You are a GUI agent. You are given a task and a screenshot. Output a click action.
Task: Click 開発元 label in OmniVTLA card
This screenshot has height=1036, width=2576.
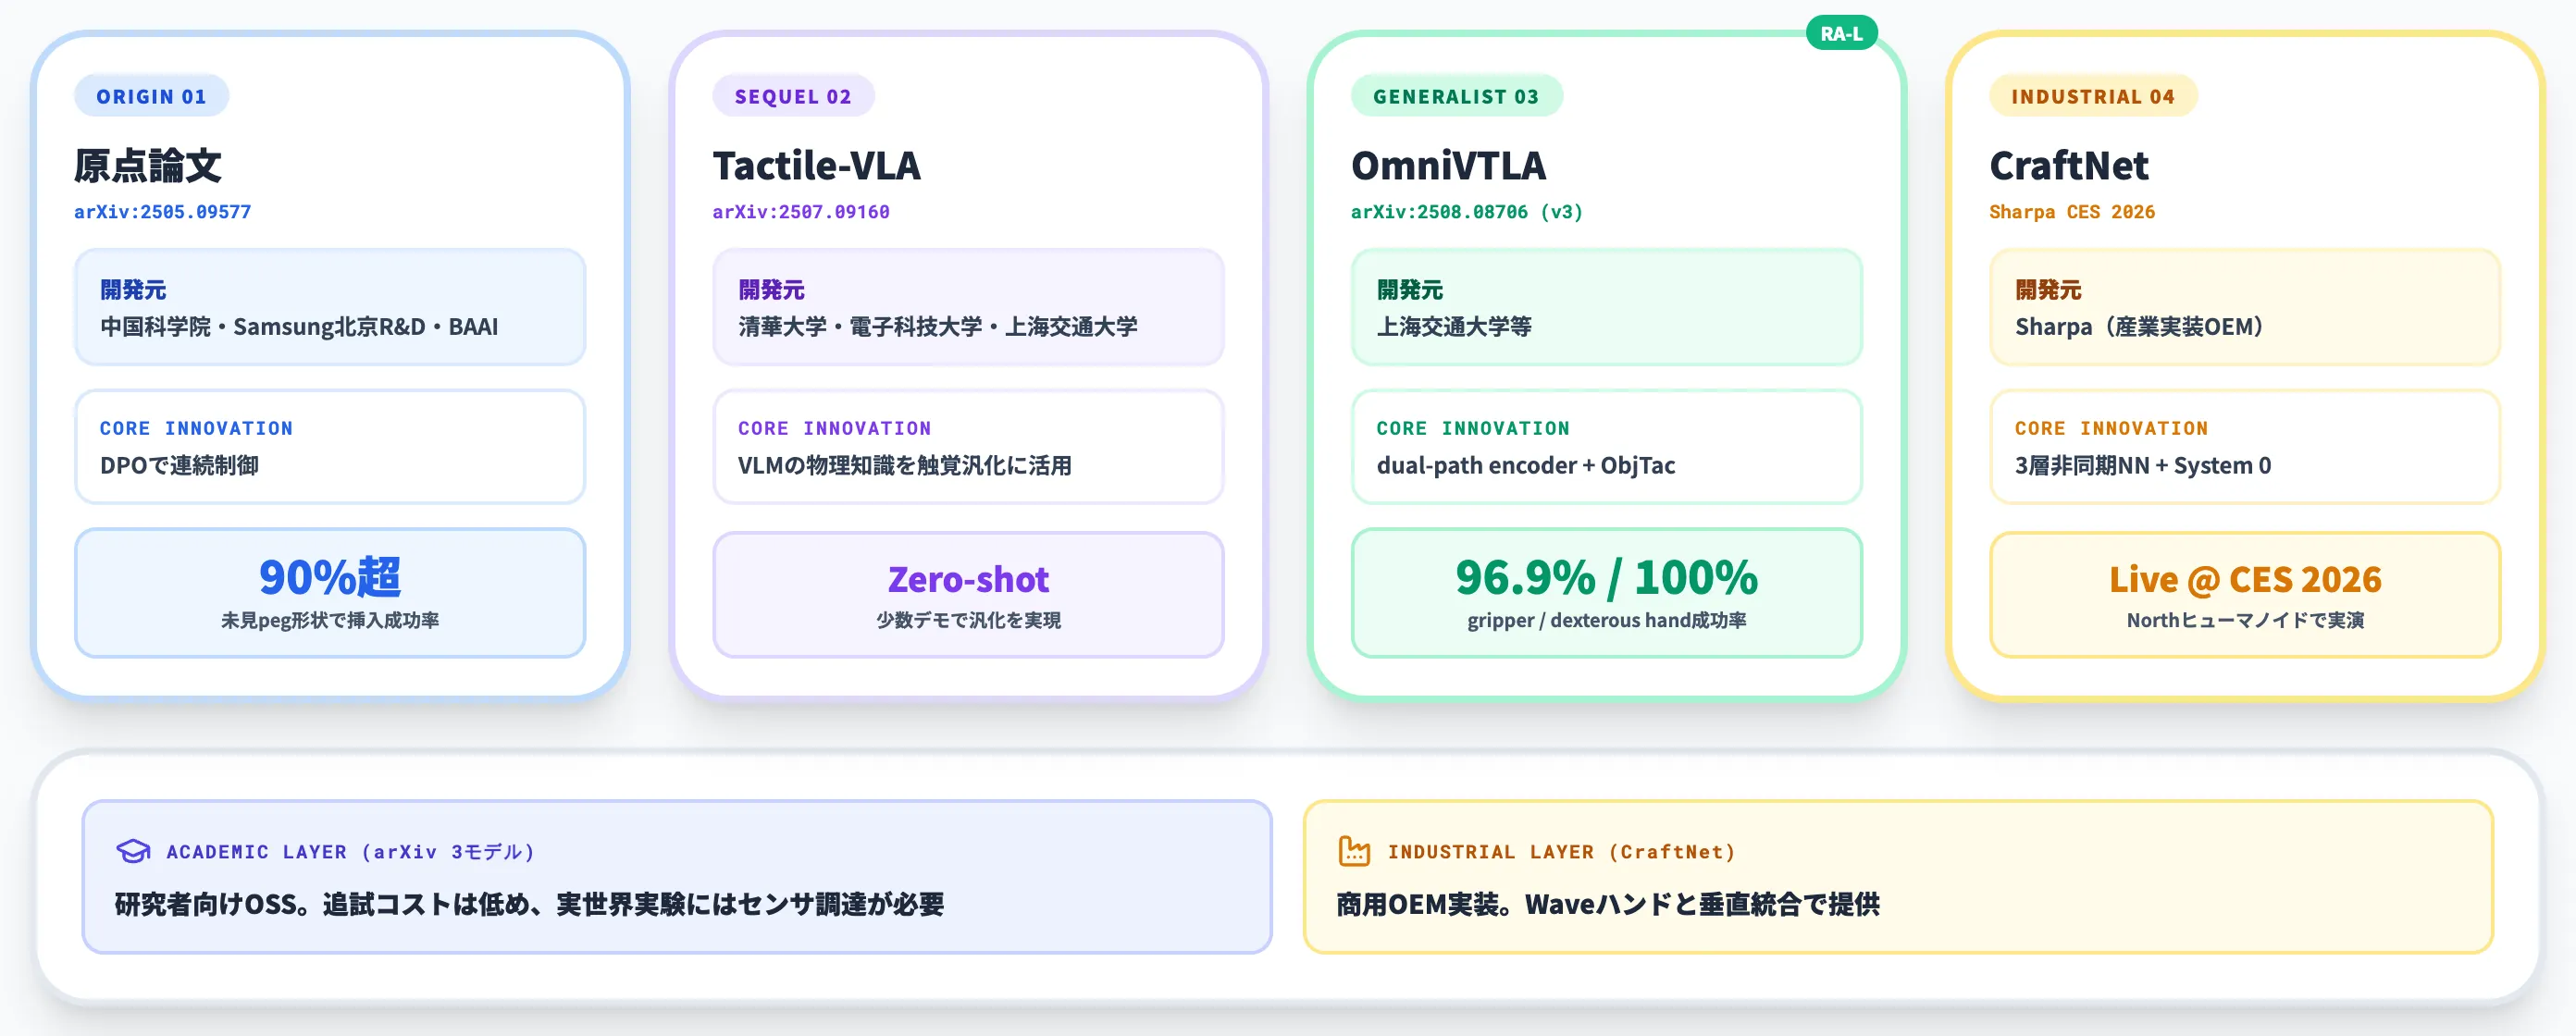[x=1409, y=290]
